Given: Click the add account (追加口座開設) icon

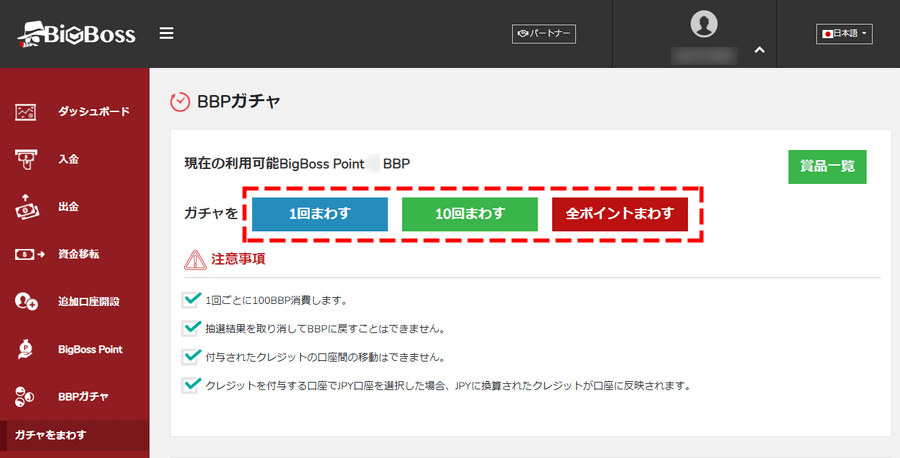Looking at the screenshot, I should pos(26,301).
